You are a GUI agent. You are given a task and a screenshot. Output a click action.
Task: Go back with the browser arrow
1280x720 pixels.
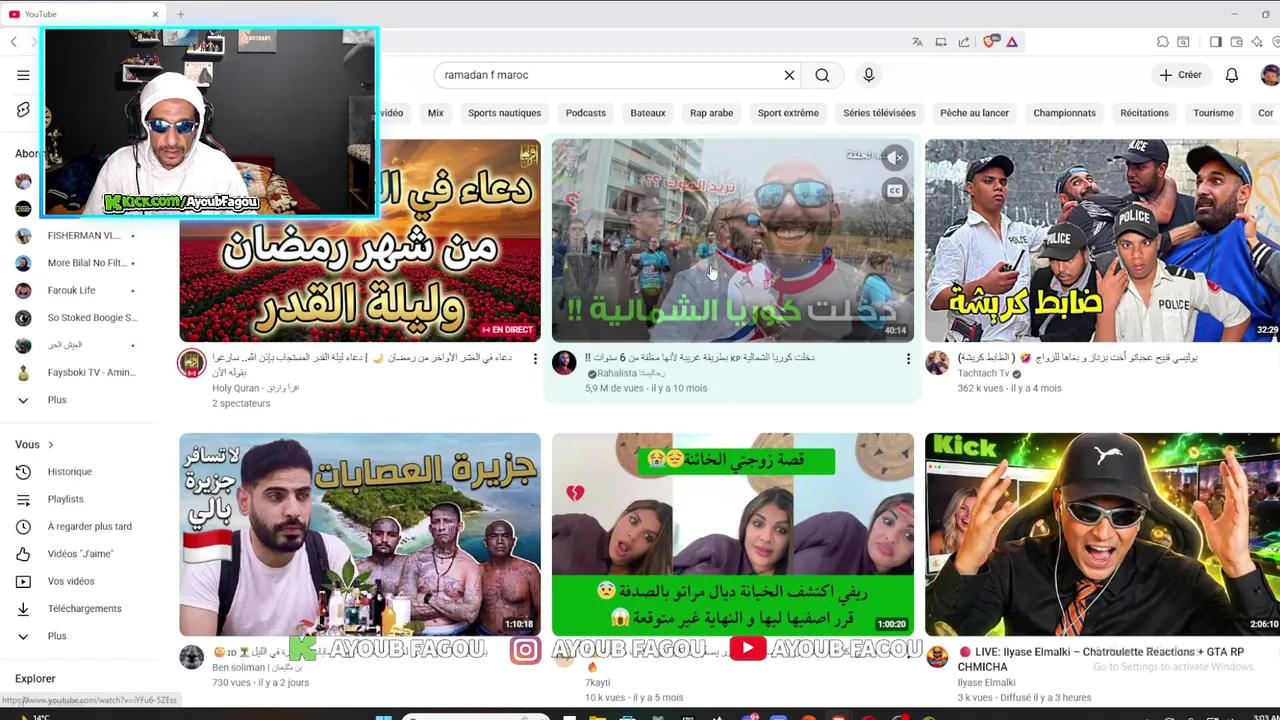coord(13,42)
